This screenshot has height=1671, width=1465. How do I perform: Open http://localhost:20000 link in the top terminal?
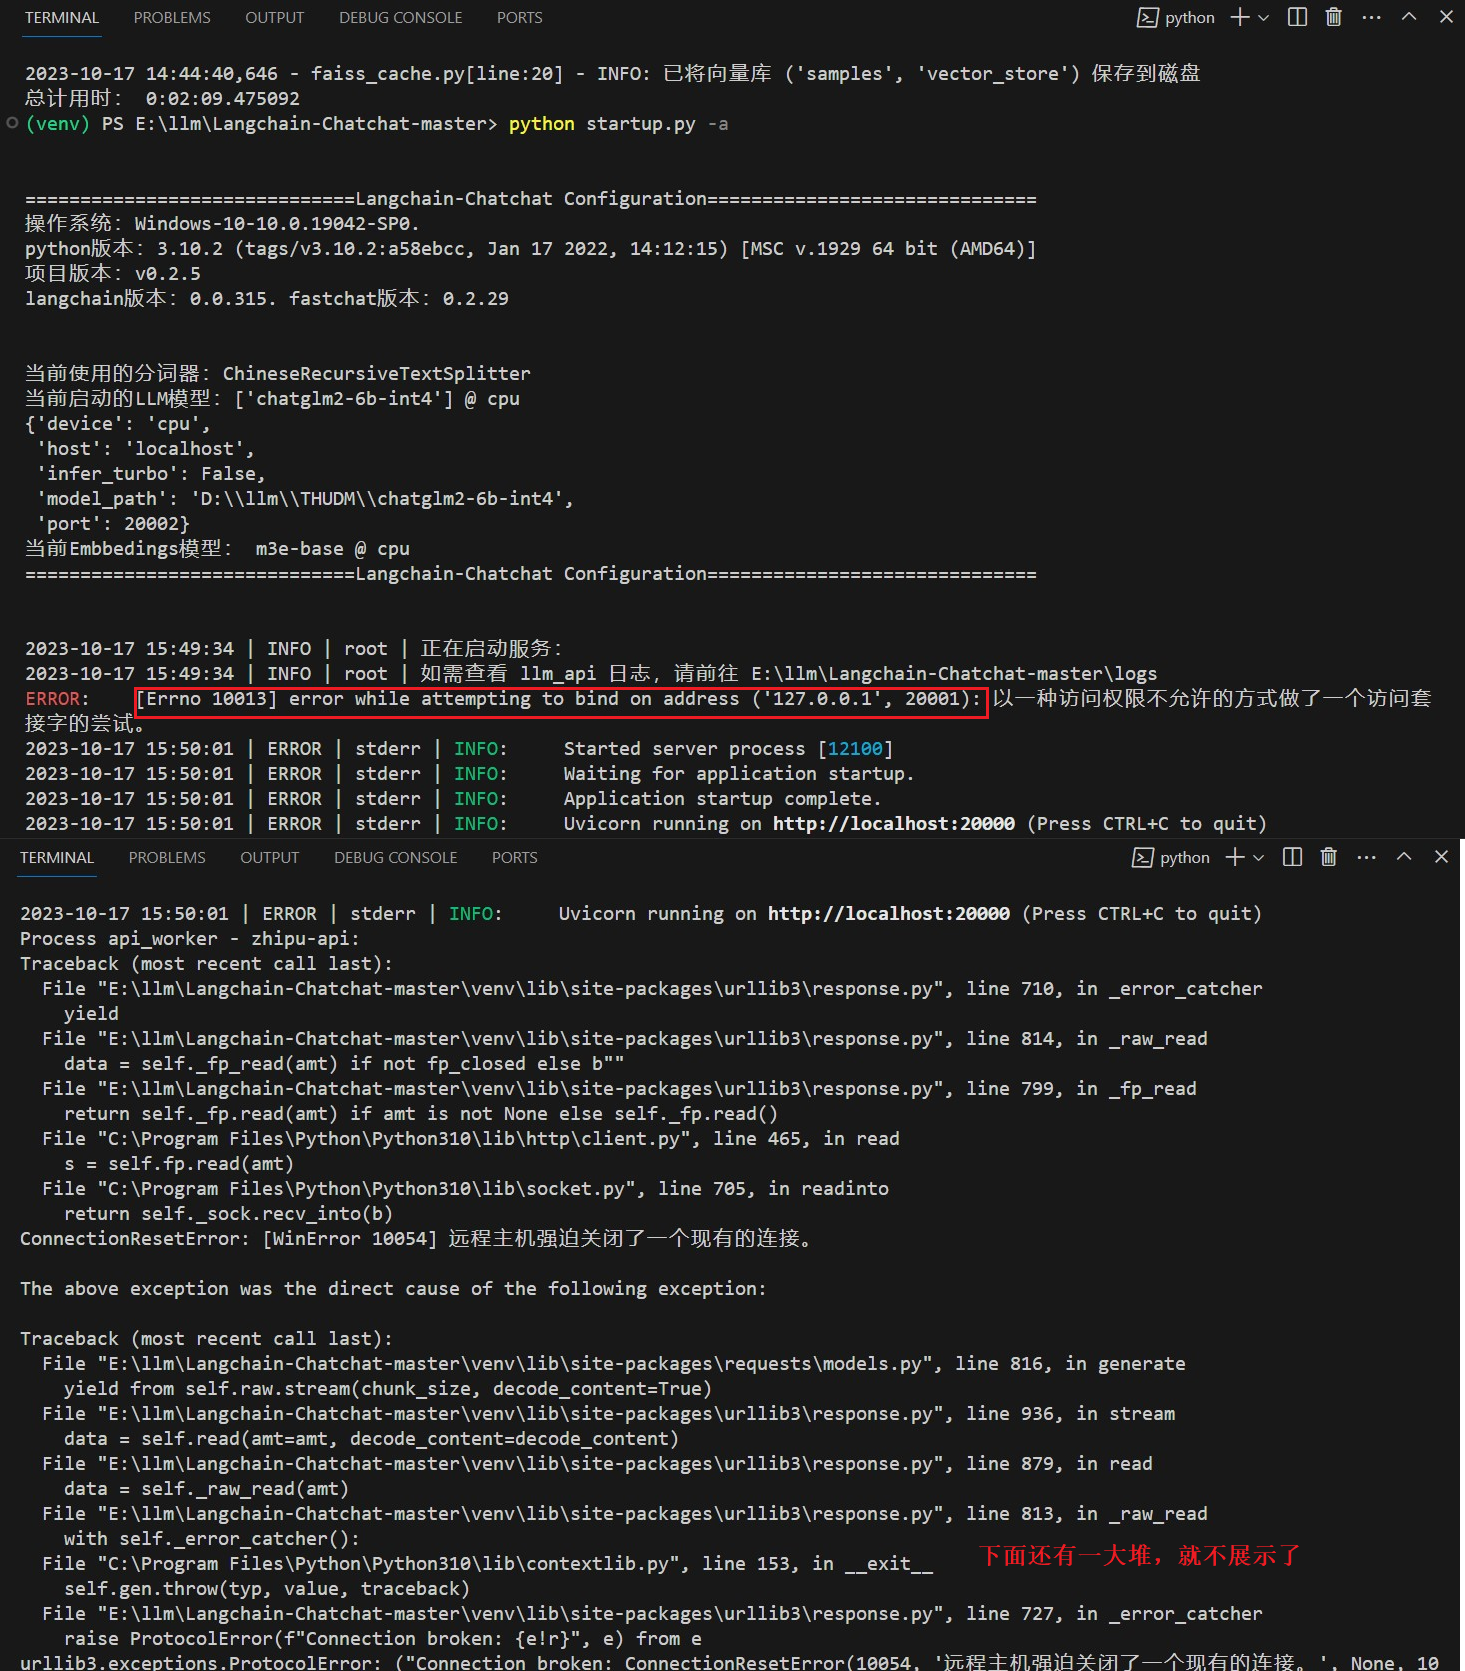(x=894, y=824)
